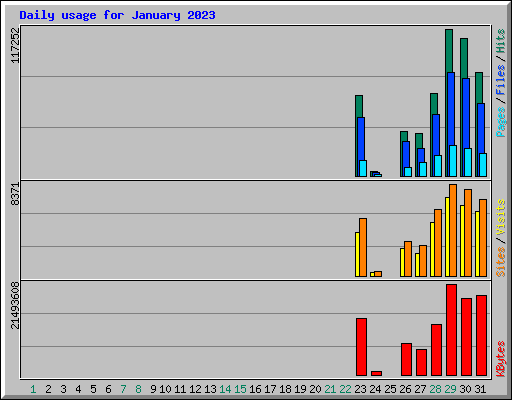This screenshot has height=400, width=512.
Task: Click day 19 on the date axis
Action: tap(300, 389)
